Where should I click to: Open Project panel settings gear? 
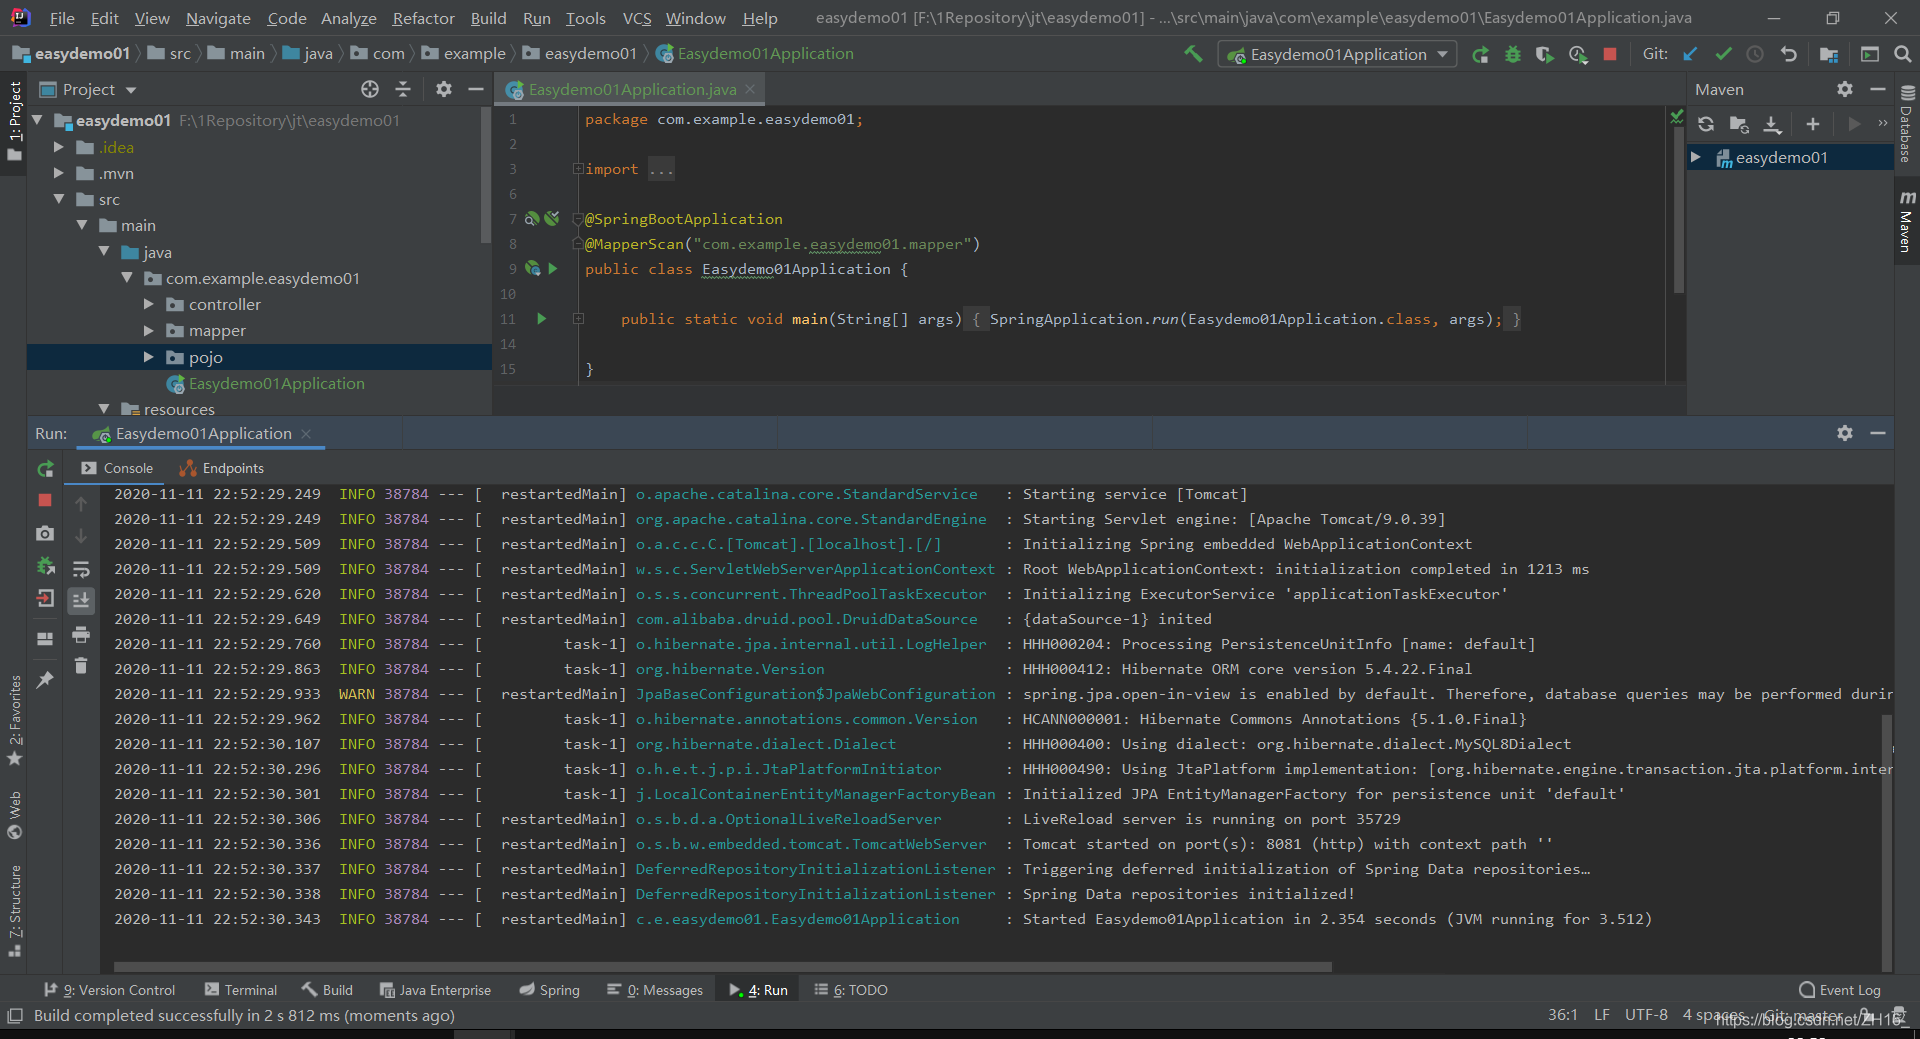point(444,89)
